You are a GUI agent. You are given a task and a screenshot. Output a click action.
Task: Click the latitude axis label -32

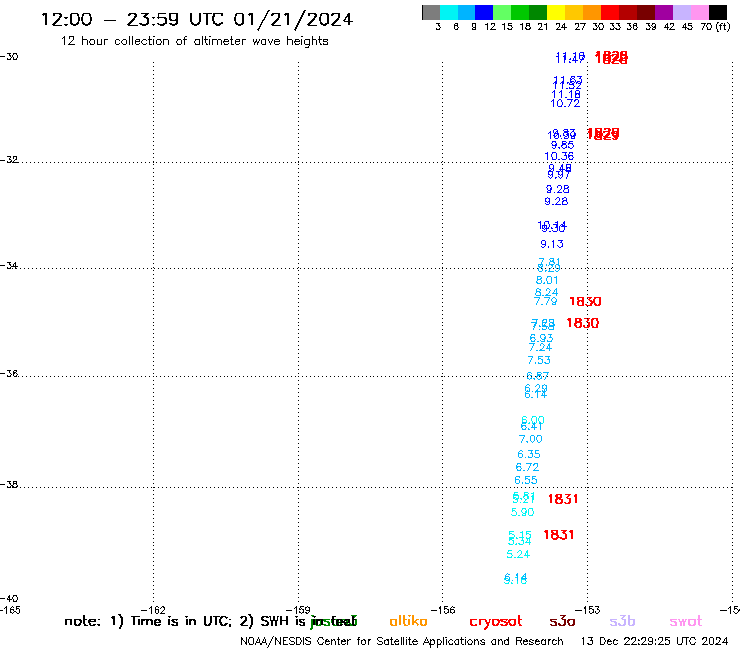[9, 160]
